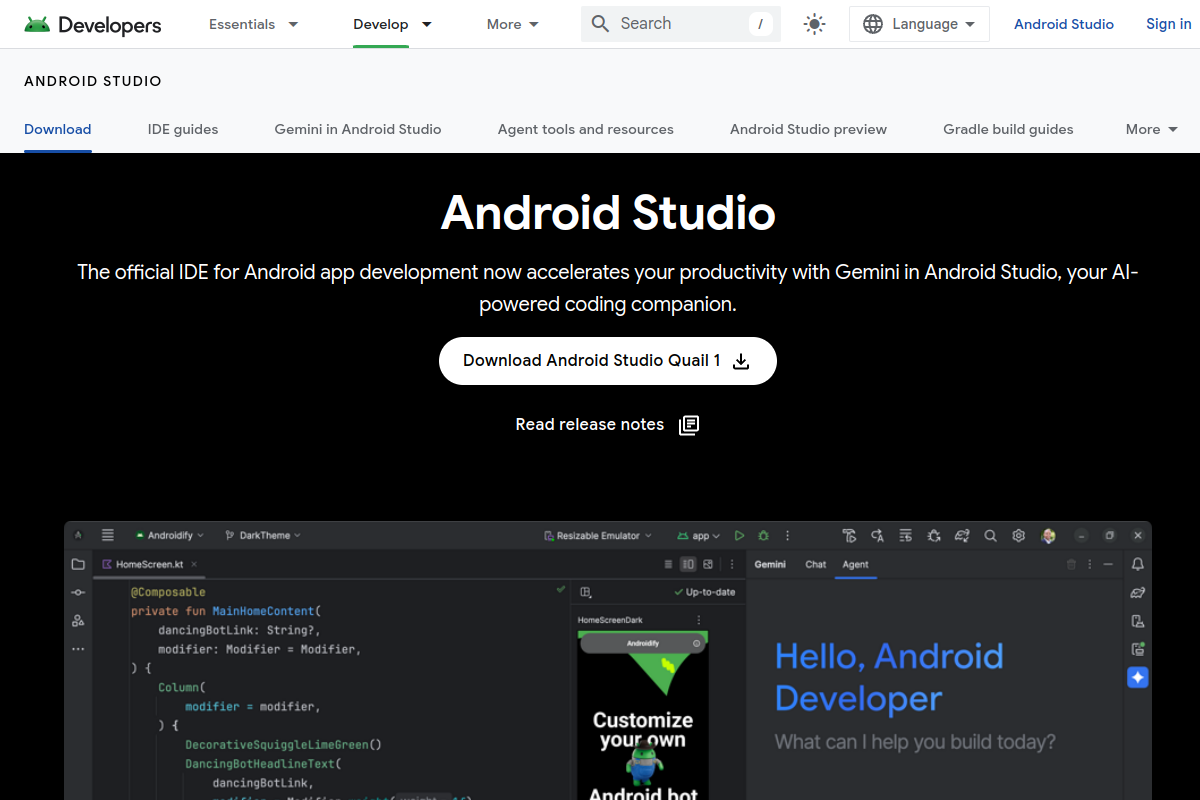
Task: Click the Gradle sync elephant icon in IDE toolbar
Action: tap(962, 536)
